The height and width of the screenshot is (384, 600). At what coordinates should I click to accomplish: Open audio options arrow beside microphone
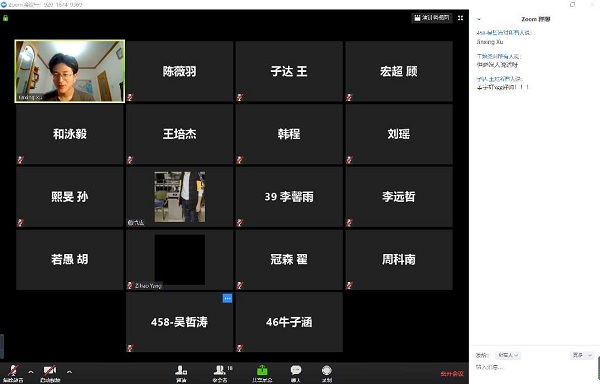[31, 372]
